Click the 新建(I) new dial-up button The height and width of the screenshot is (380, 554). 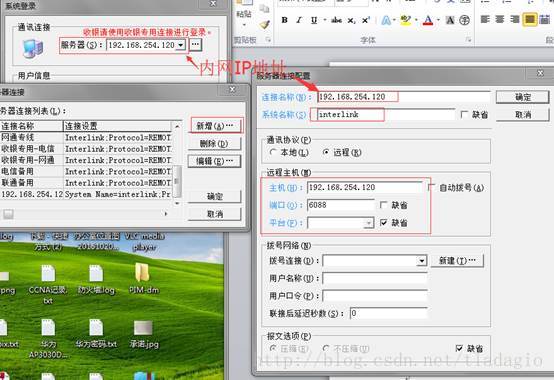pyautogui.click(x=457, y=261)
